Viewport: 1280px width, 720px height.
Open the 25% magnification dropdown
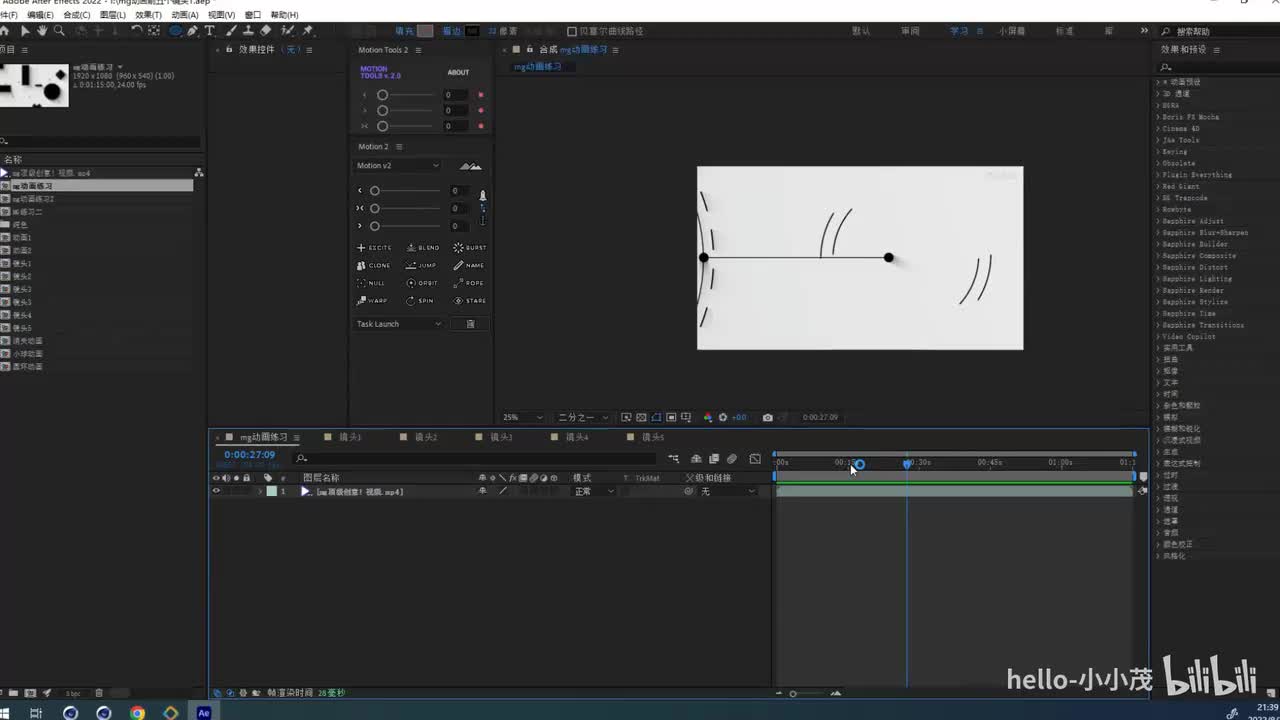[x=522, y=417]
